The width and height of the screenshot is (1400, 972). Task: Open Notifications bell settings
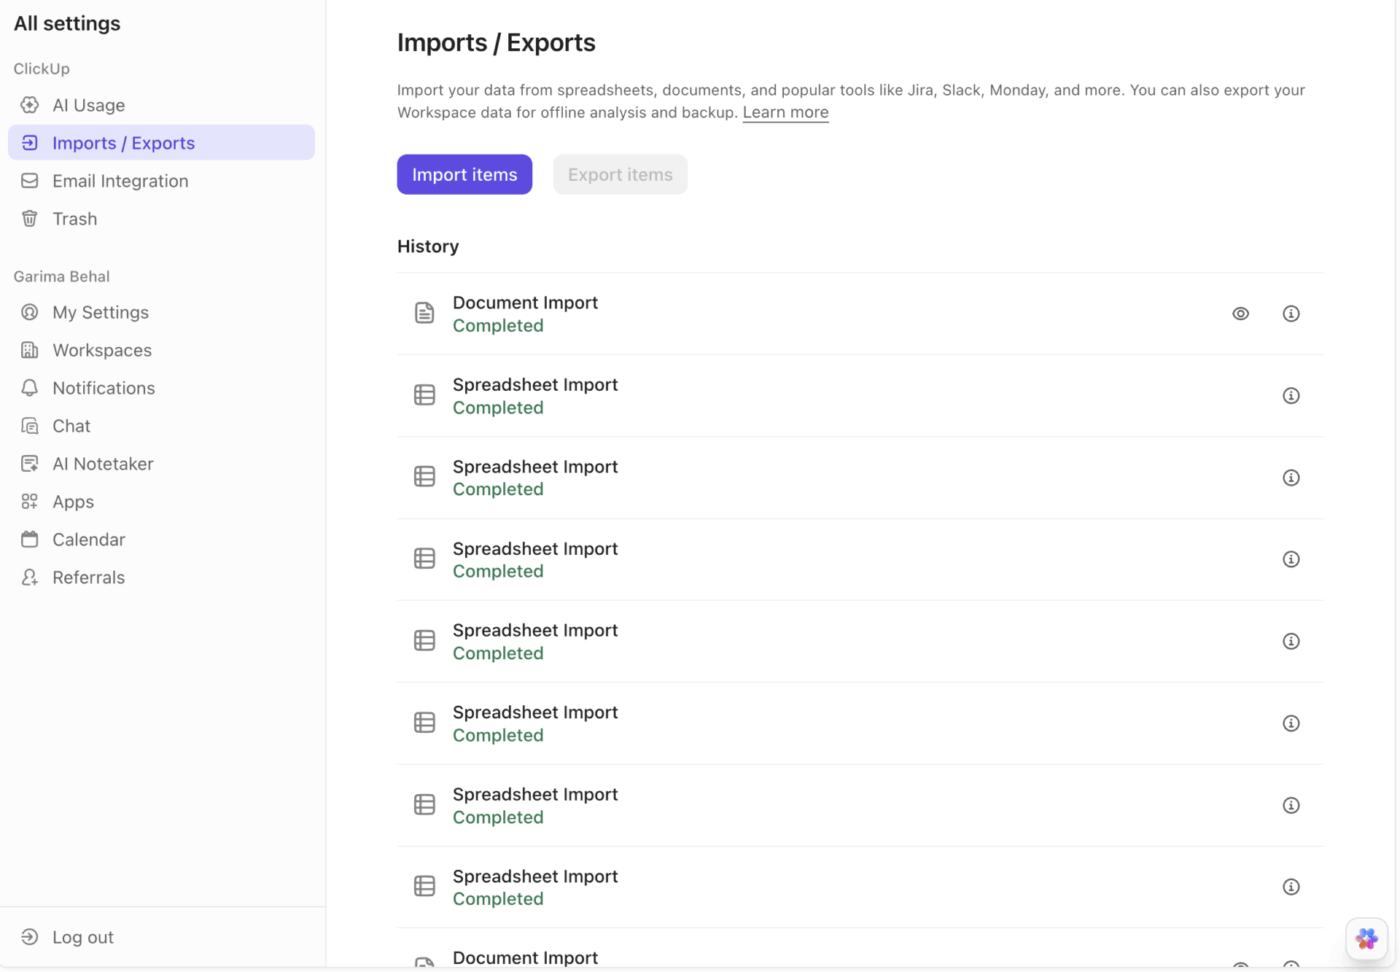coord(103,388)
